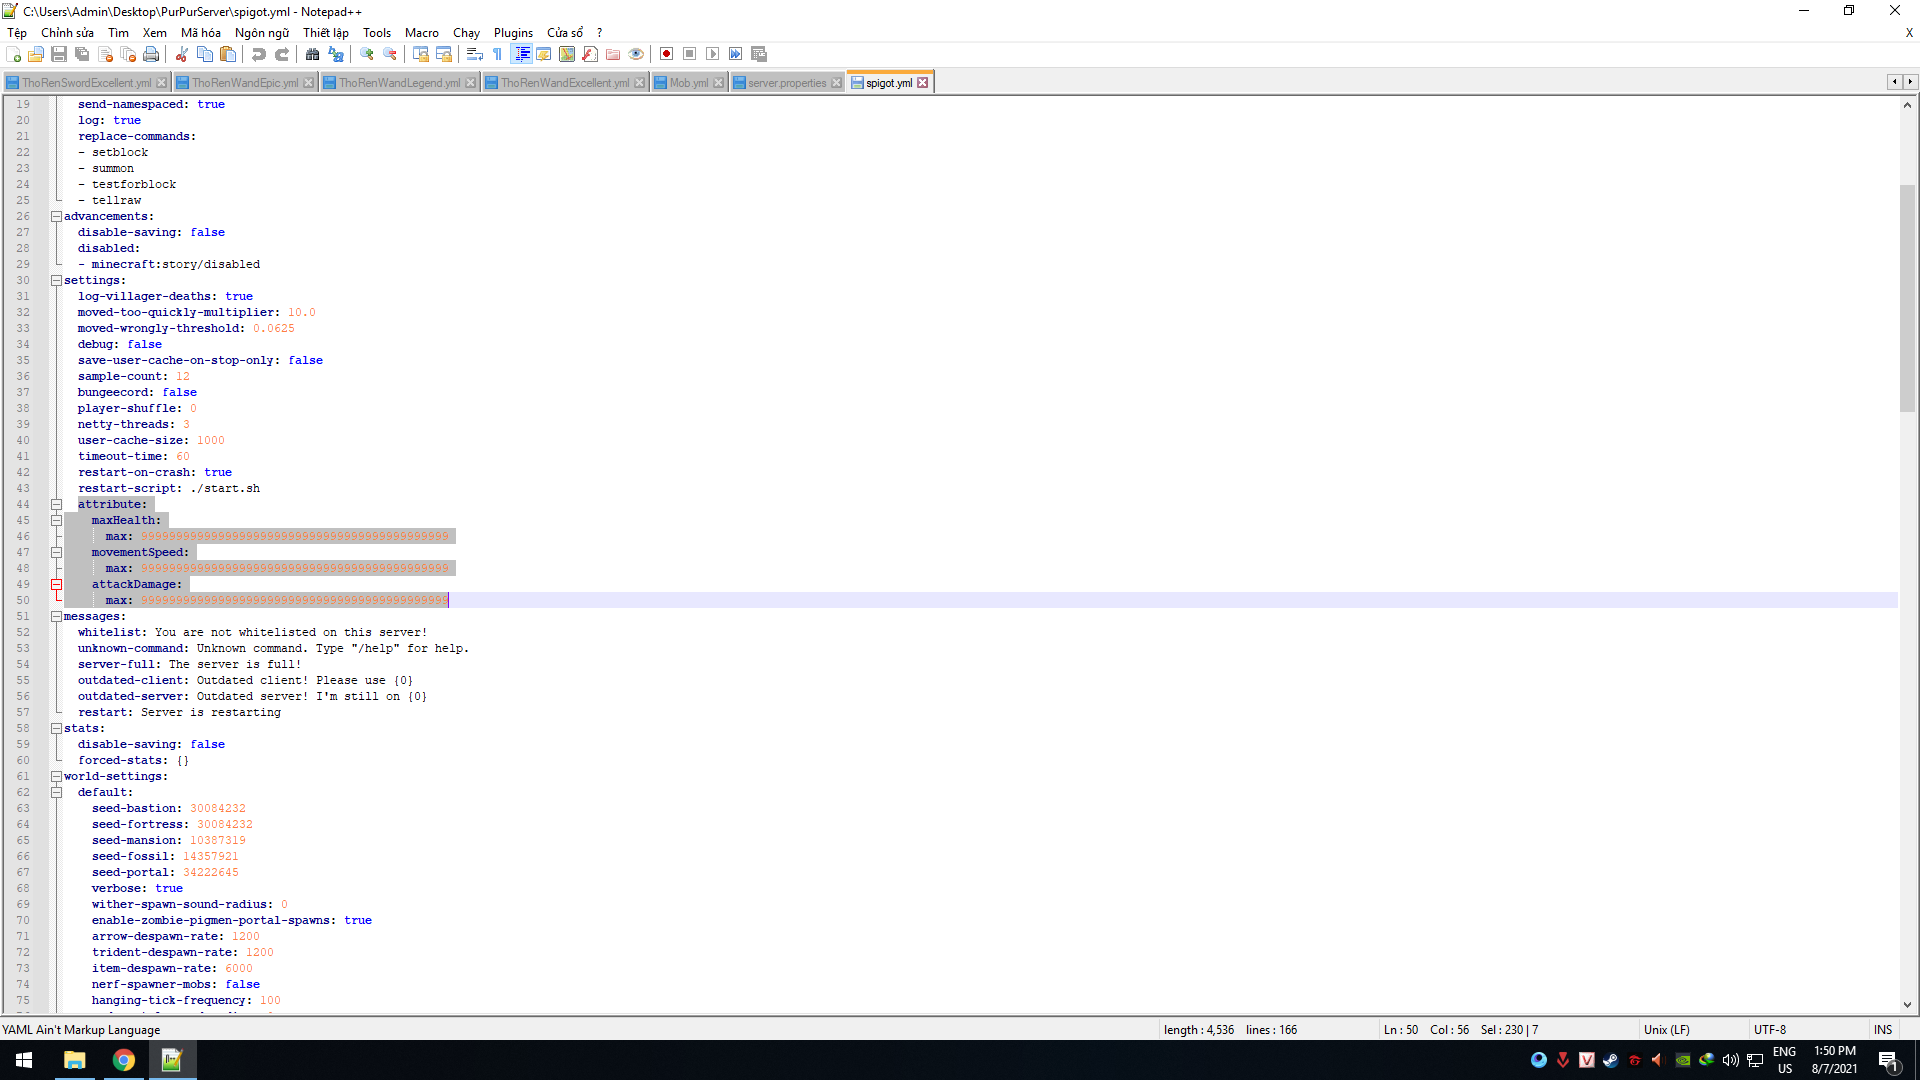
Task: Click the Cut scissors icon
Action: pyautogui.click(x=182, y=54)
